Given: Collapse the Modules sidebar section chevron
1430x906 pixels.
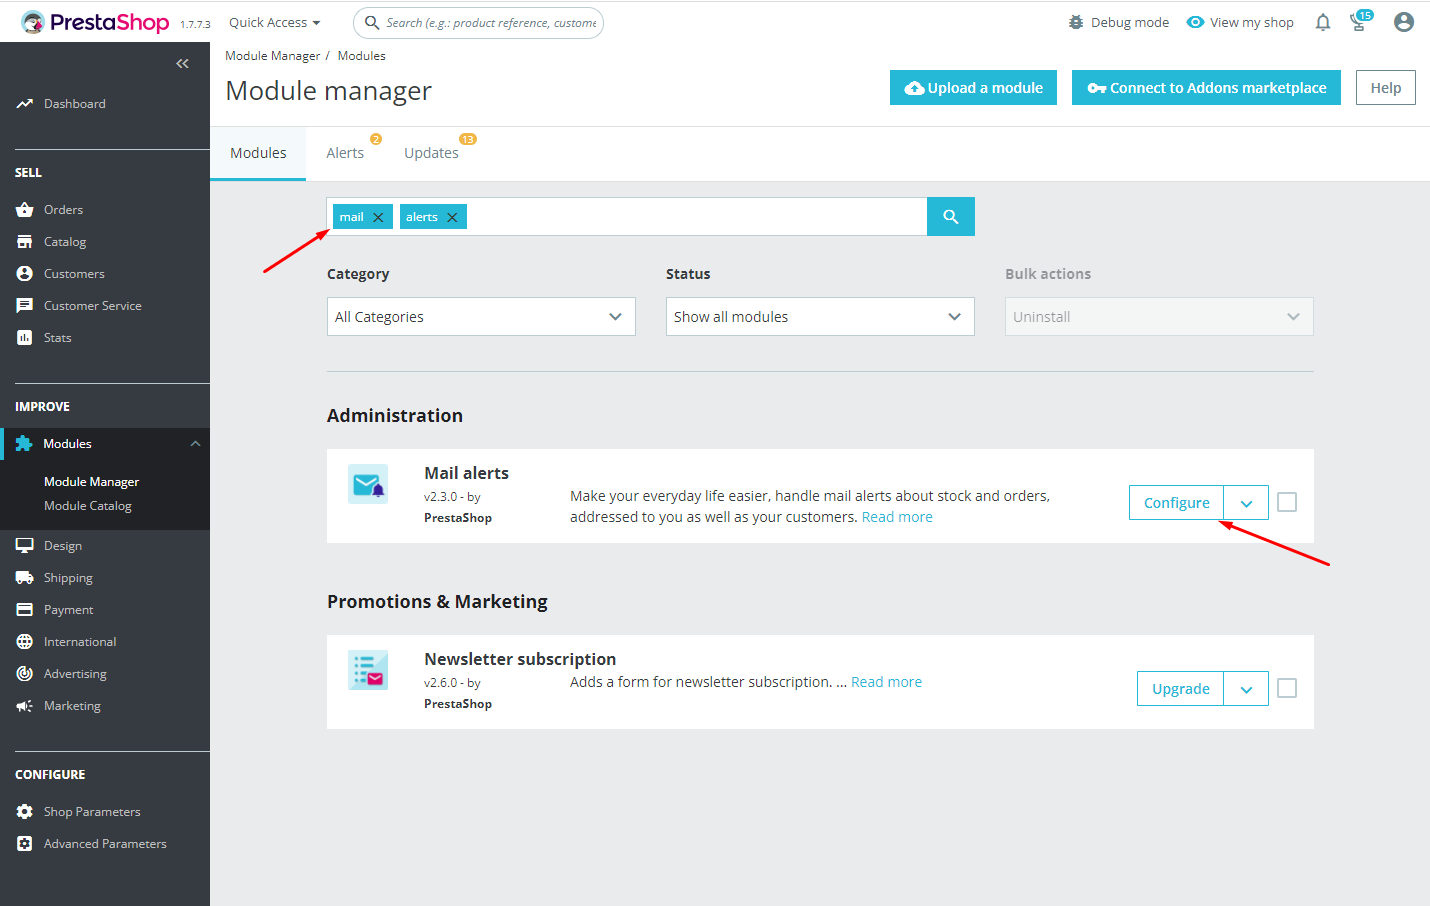Looking at the screenshot, I should 195,444.
